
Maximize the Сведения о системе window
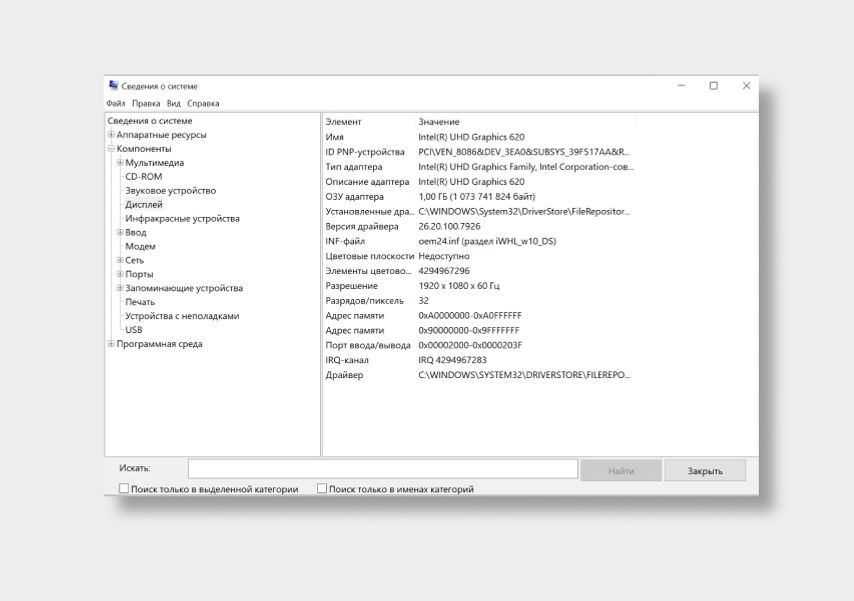[x=713, y=86]
